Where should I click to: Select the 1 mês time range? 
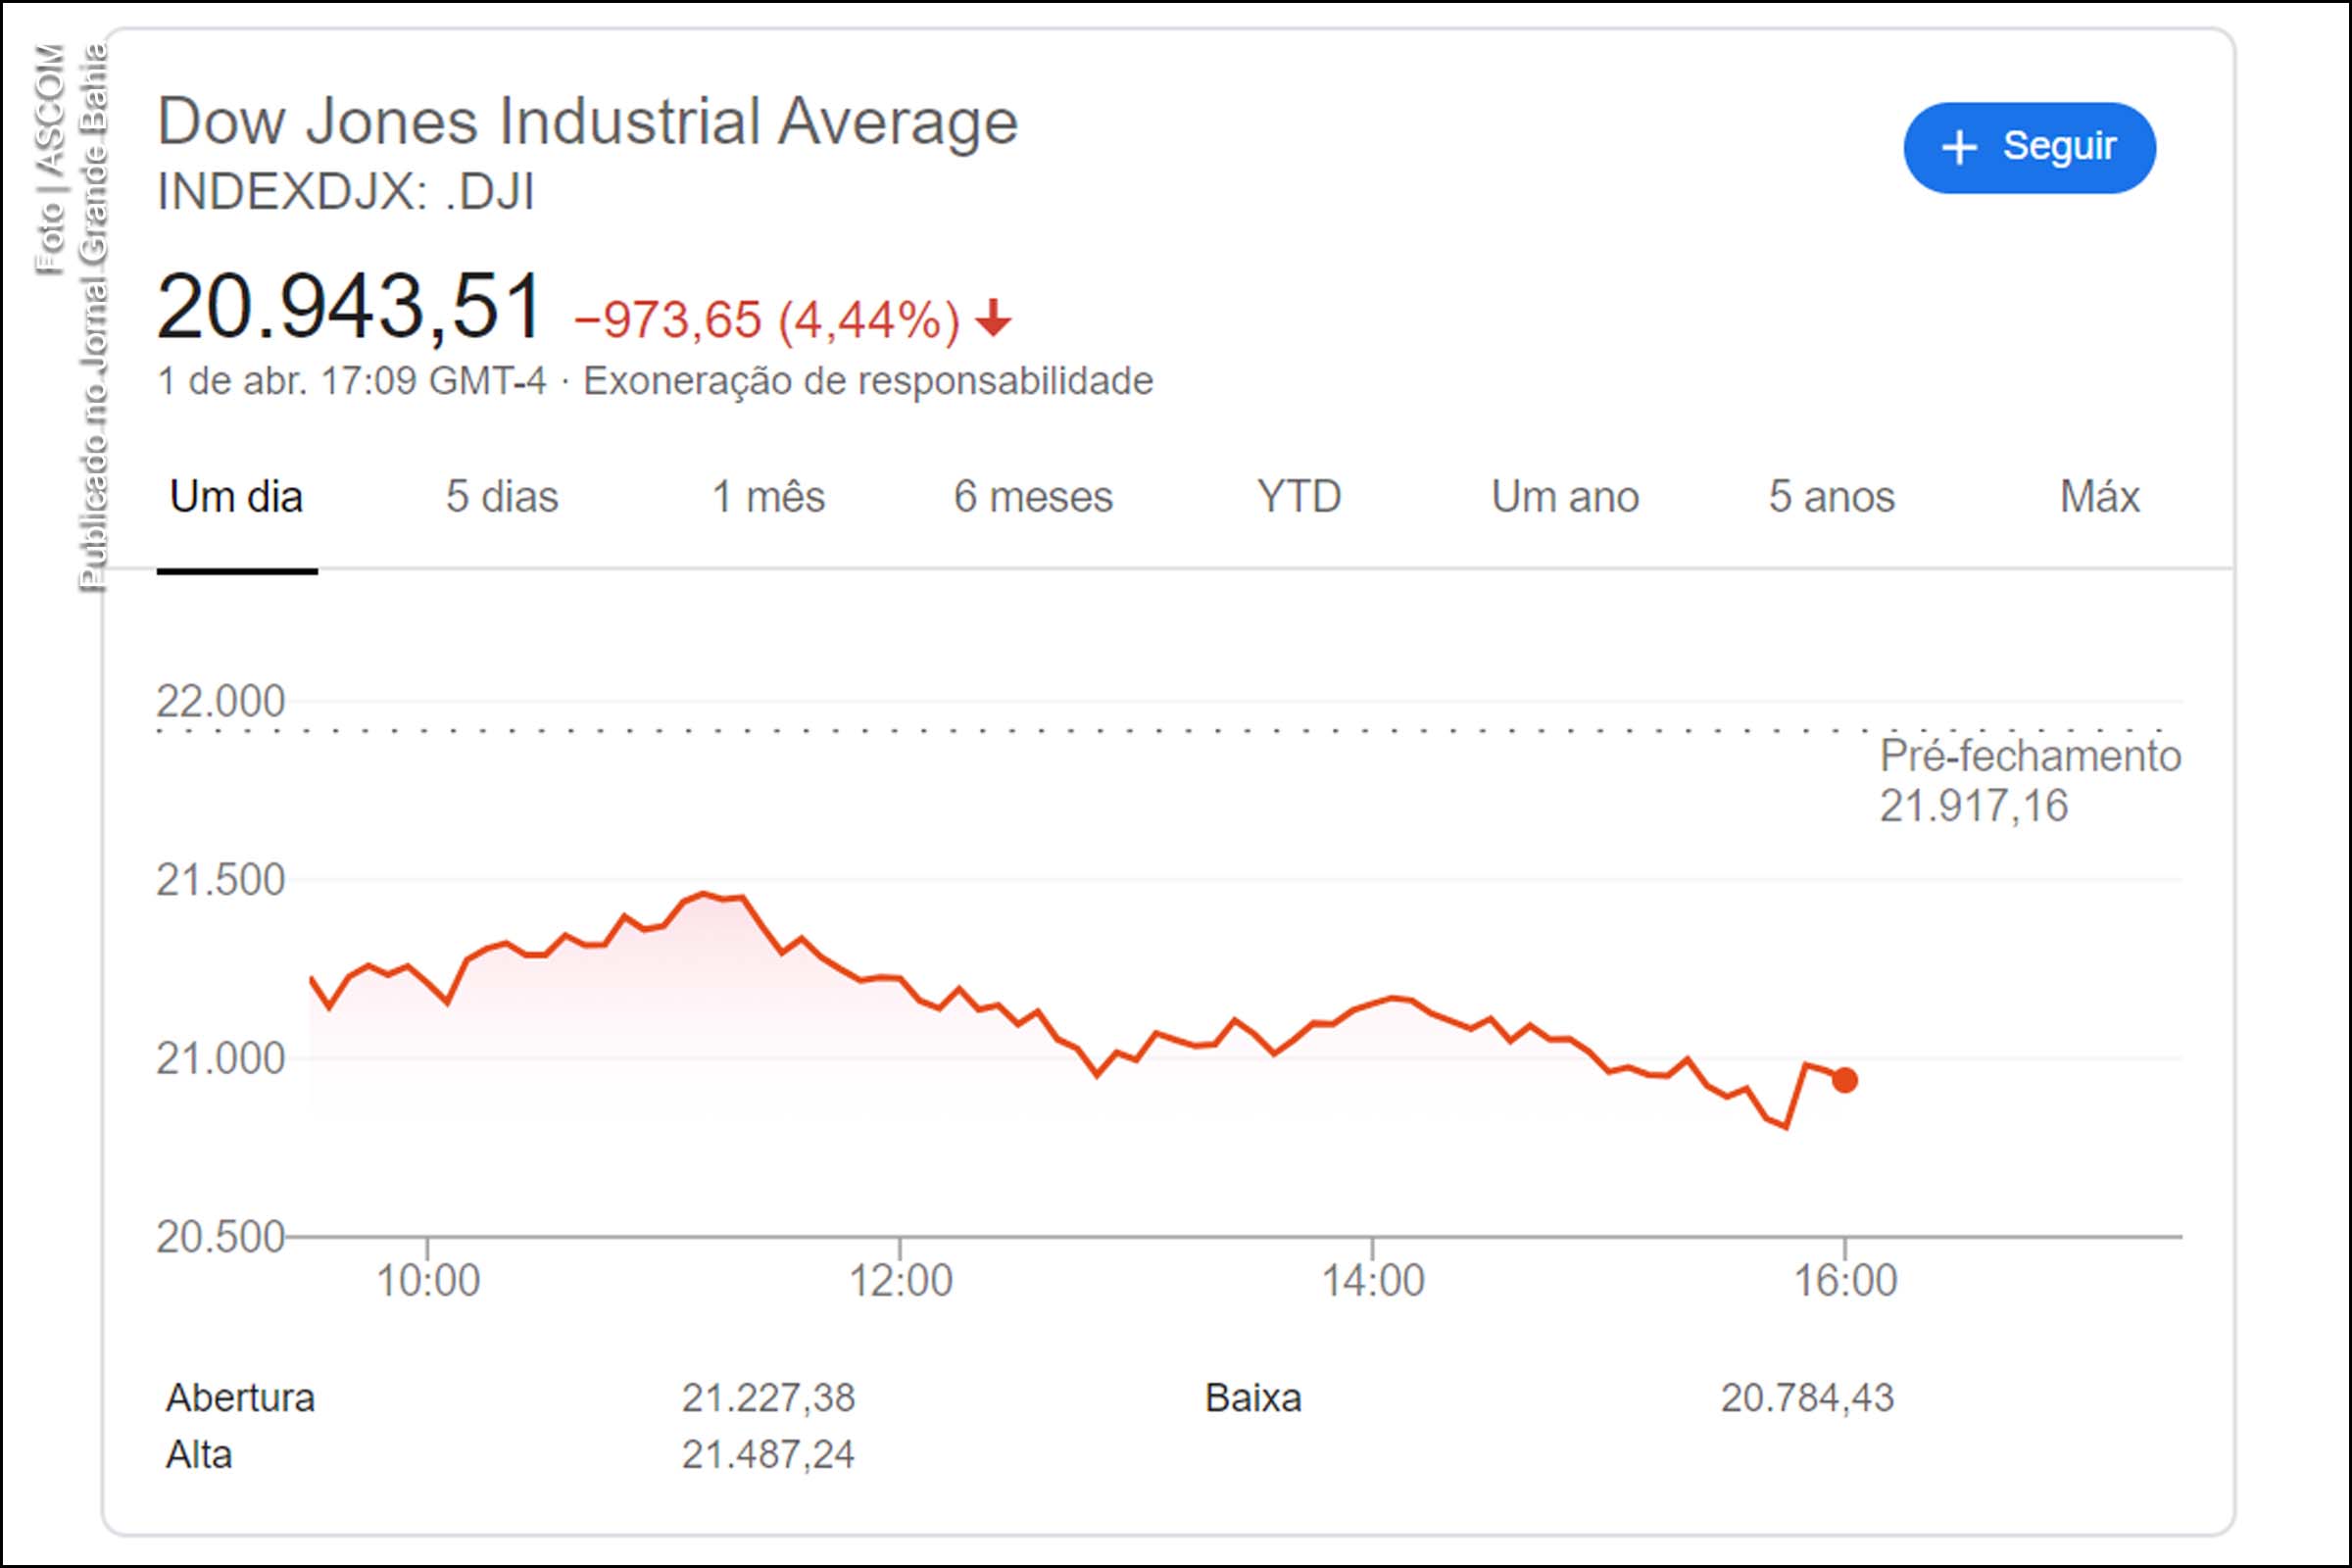(x=767, y=496)
